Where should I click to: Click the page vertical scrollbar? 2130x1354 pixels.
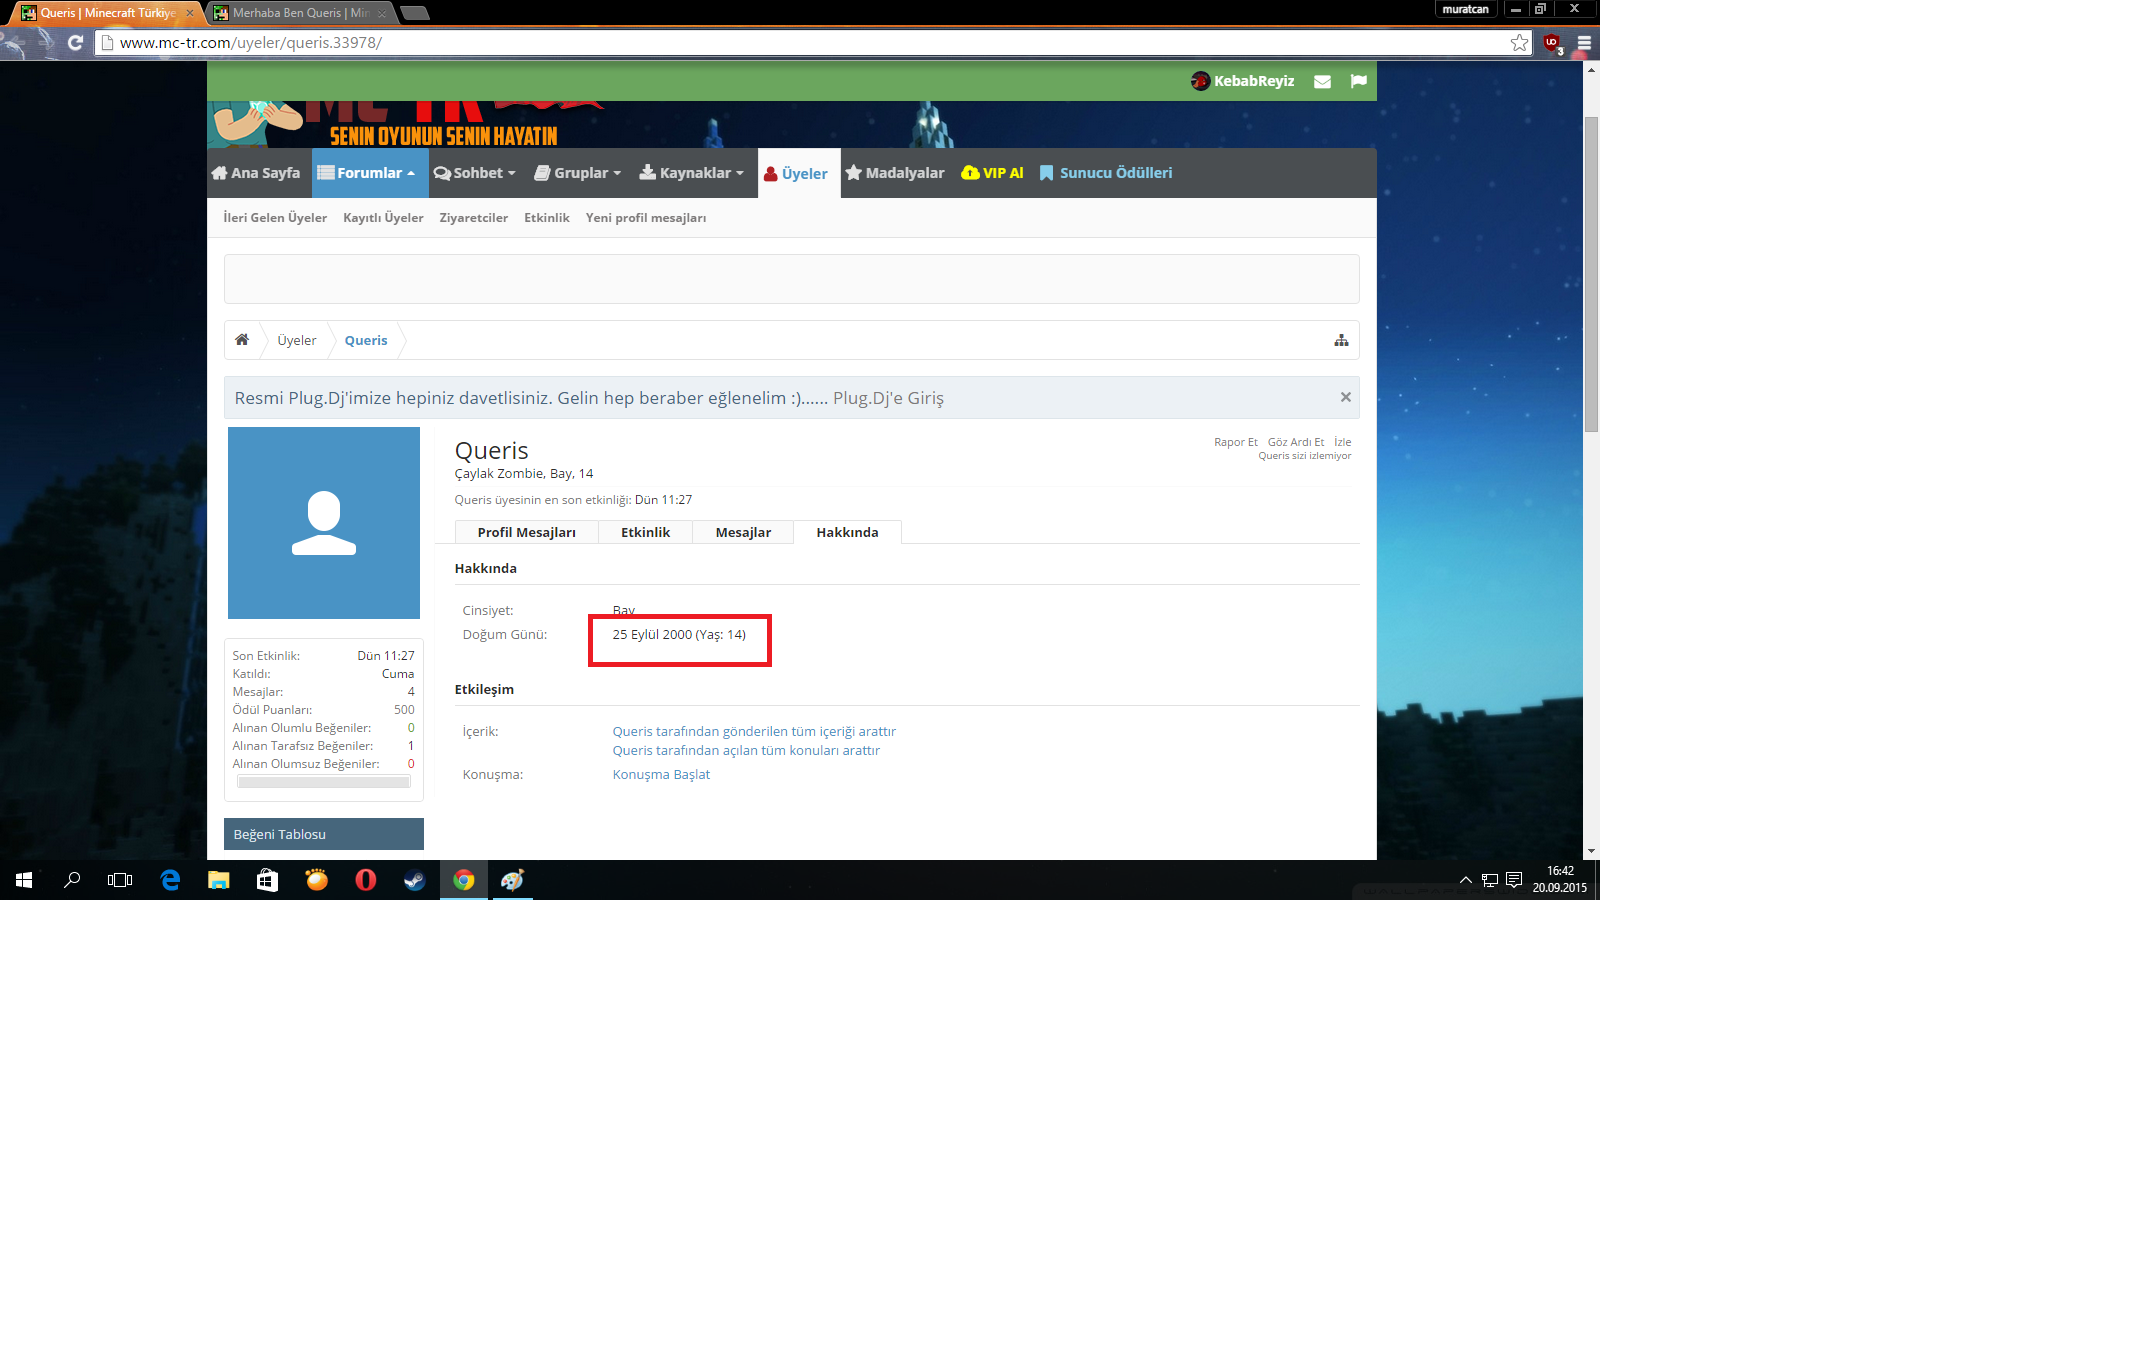pos(1591,274)
